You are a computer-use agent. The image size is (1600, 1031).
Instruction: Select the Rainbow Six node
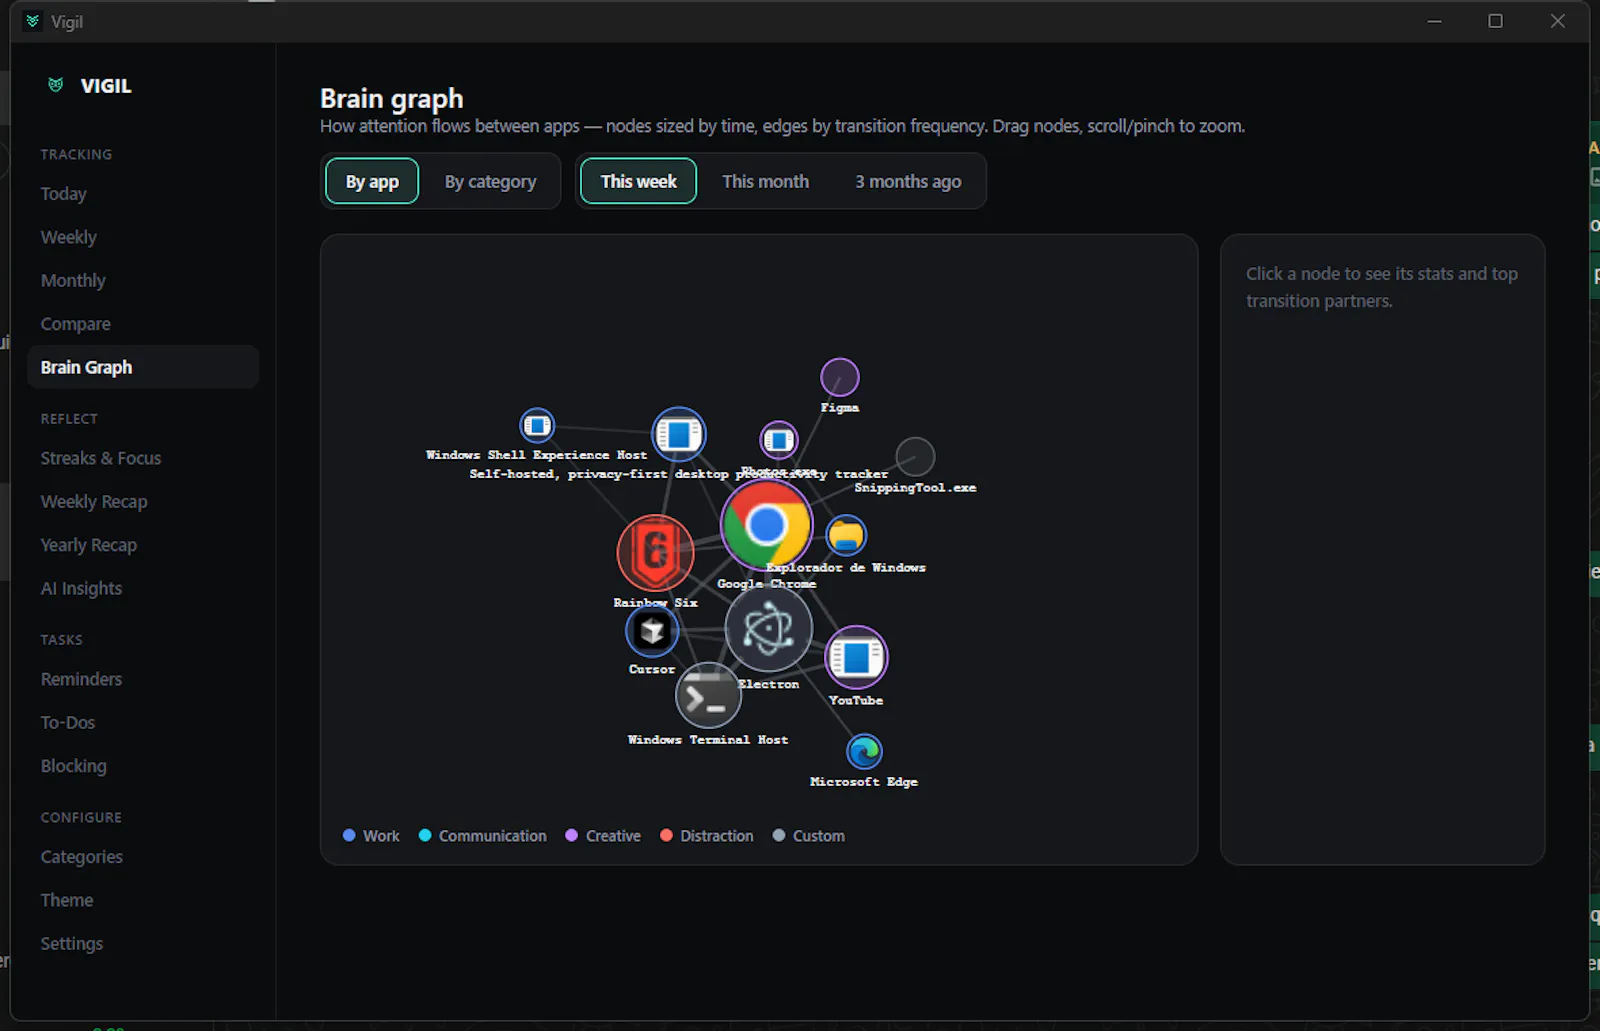655,552
